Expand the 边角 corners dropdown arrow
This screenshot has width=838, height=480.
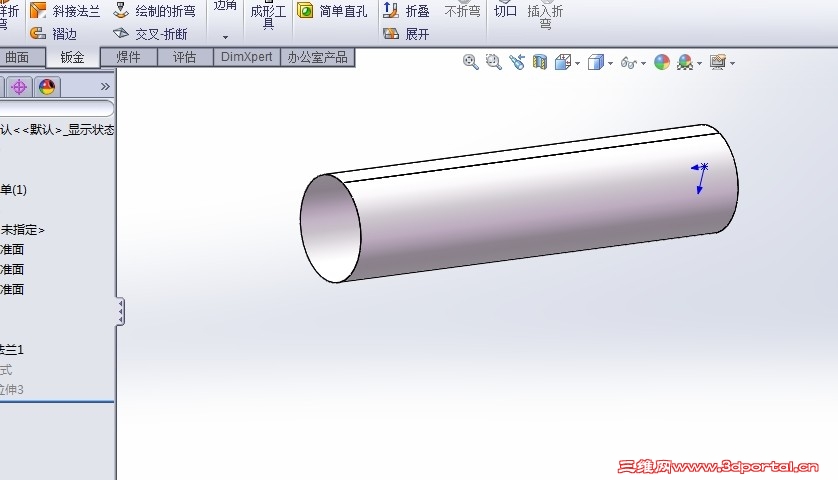coord(226,37)
